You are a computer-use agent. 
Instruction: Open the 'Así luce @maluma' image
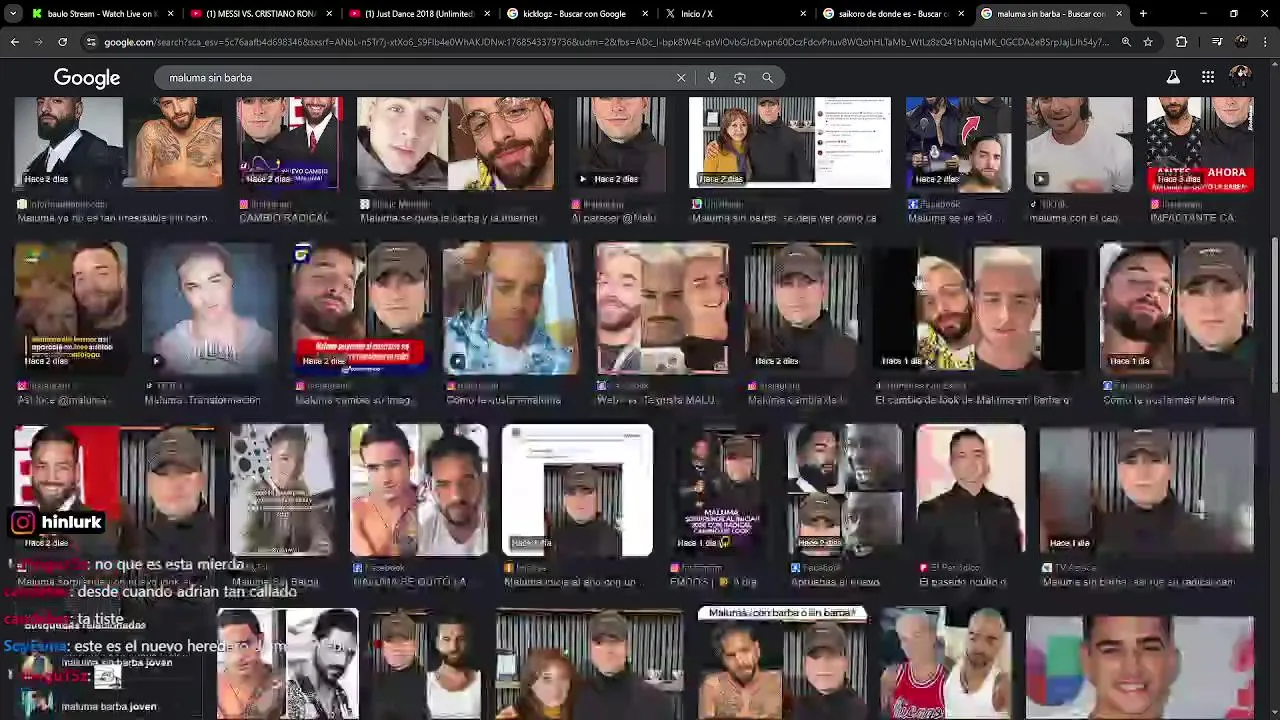coord(70,308)
